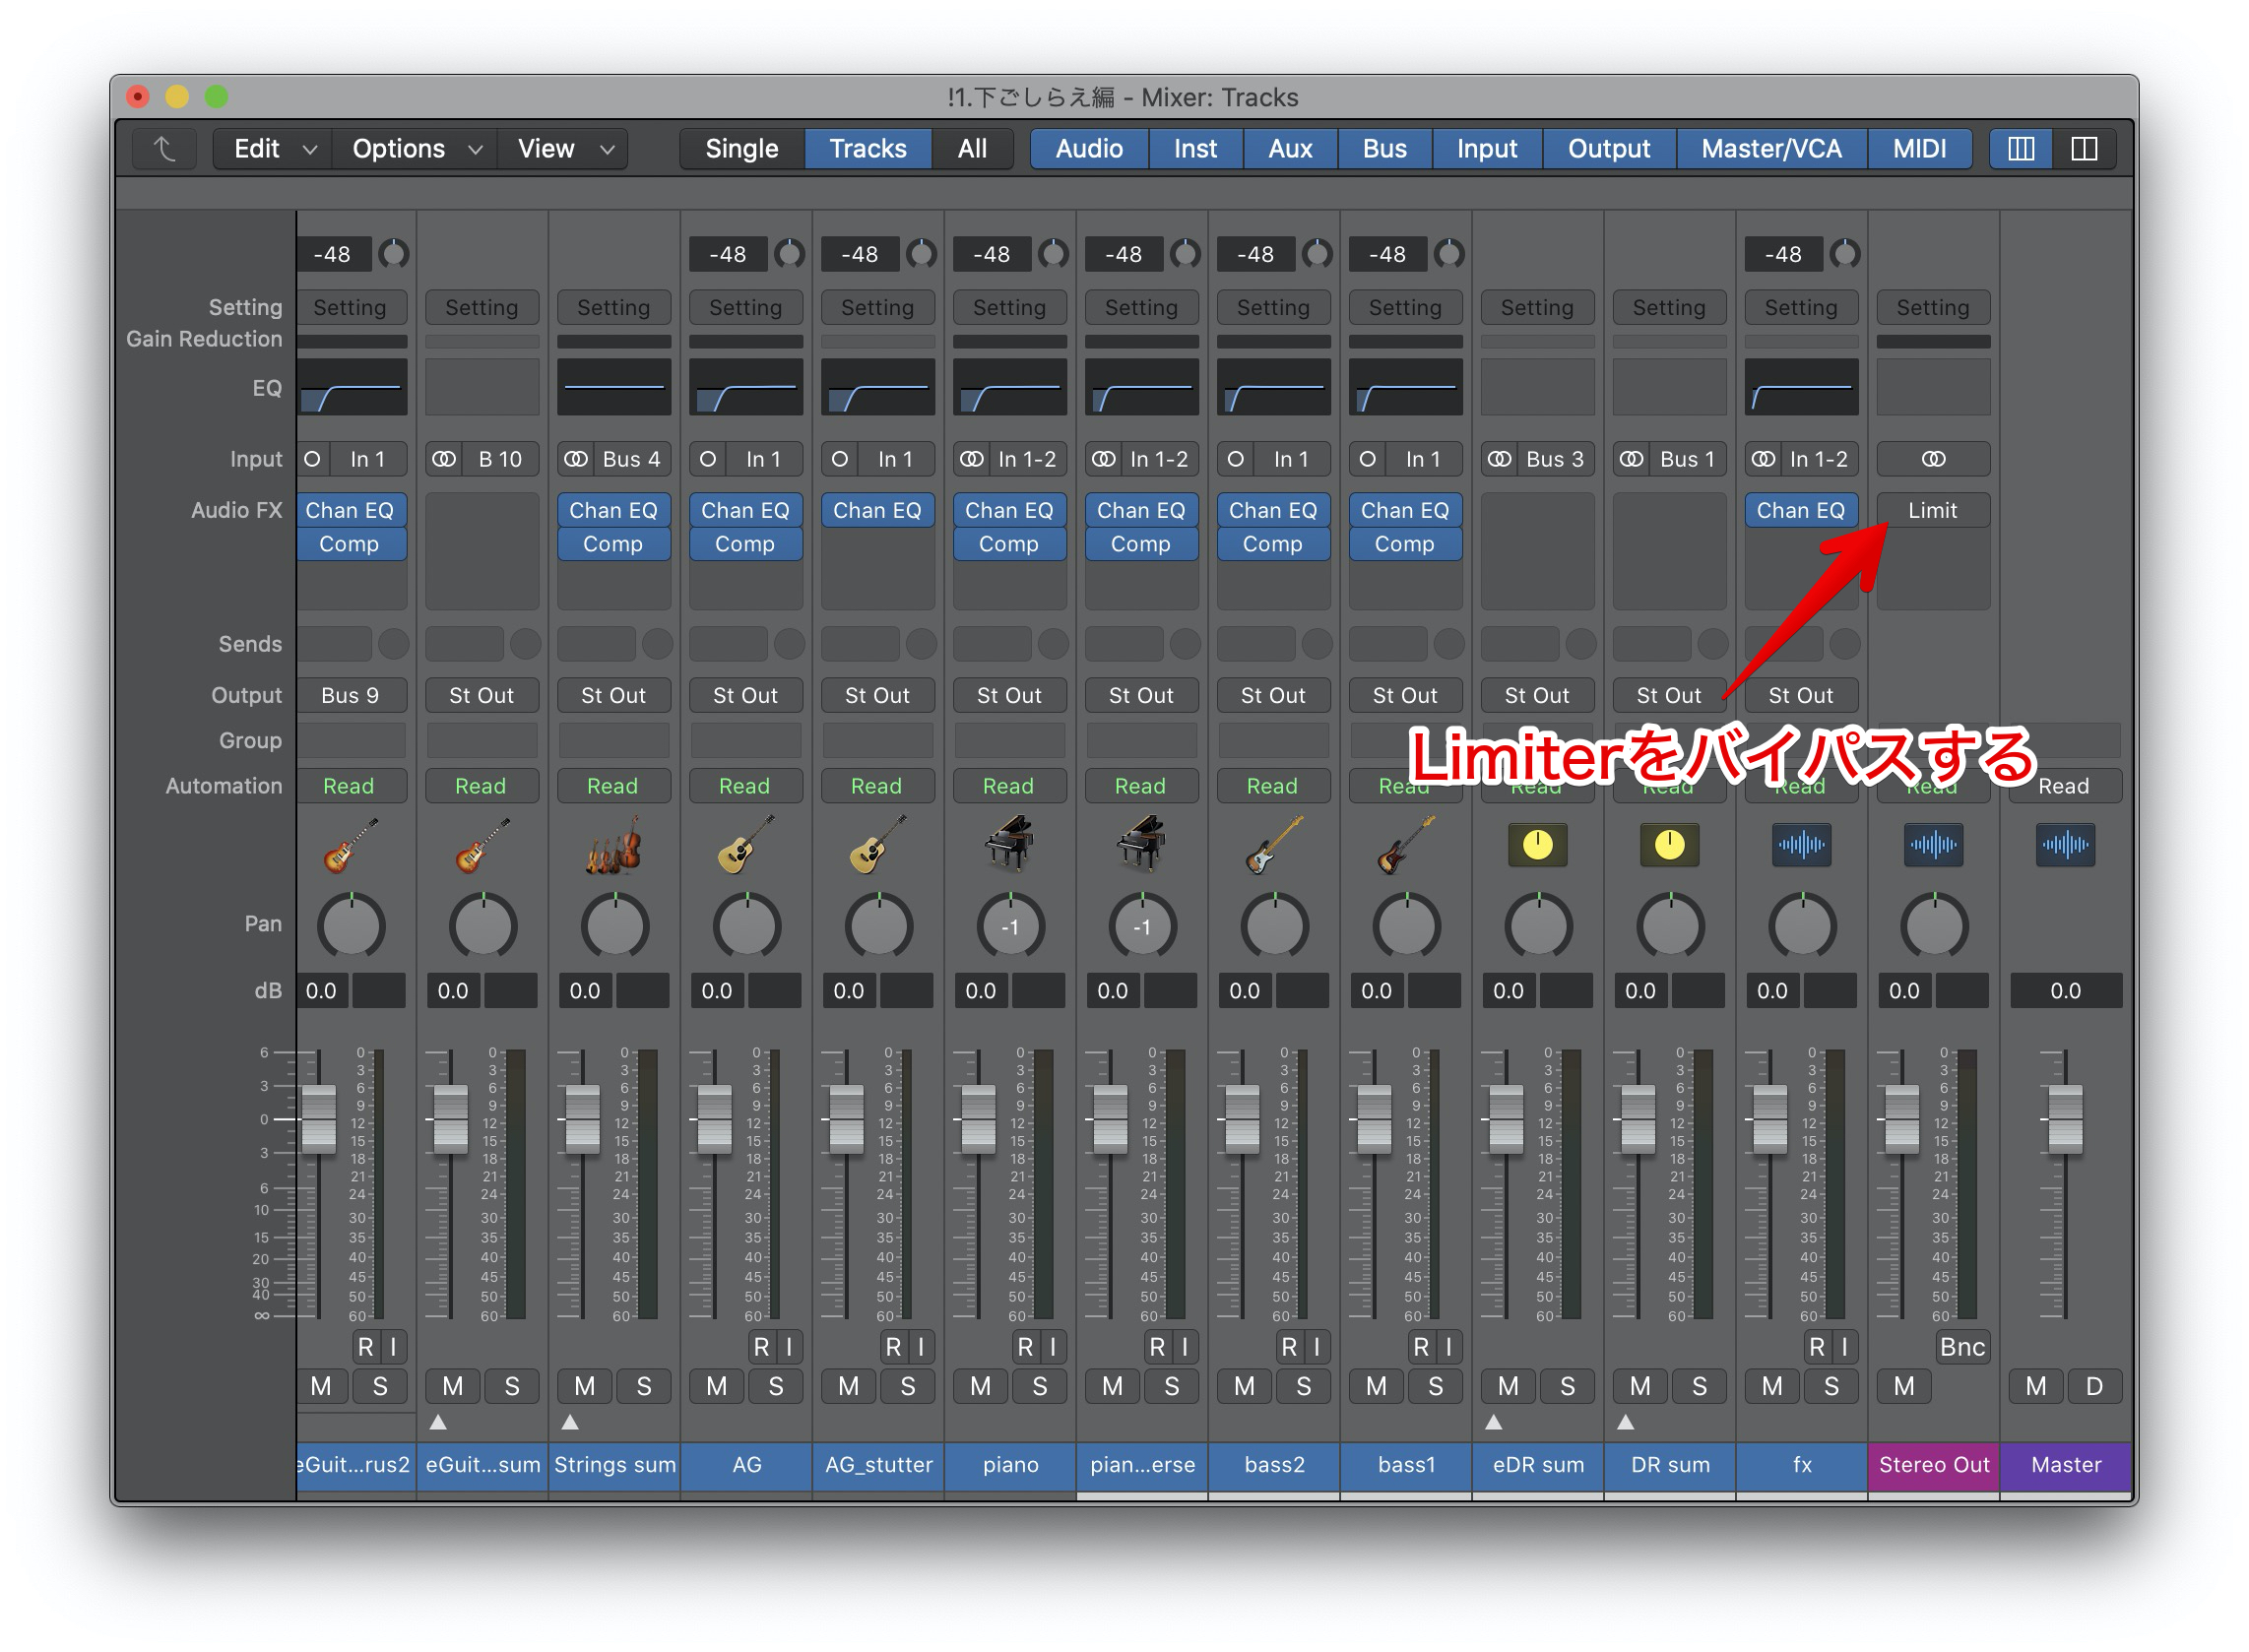Viewport: 2249px width, 1652px height.
Task: Open the View dropdown menu
Action: (563, 149)
